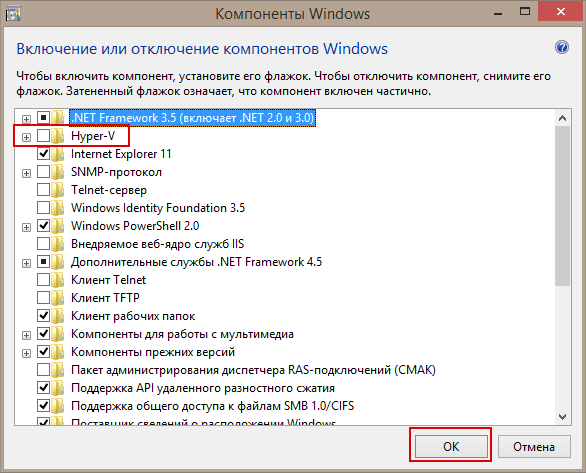Click the Telnet-сервер folder icon
Image resolution: width=586 pixels, height=473 pixels.
[x=58, y=190]
